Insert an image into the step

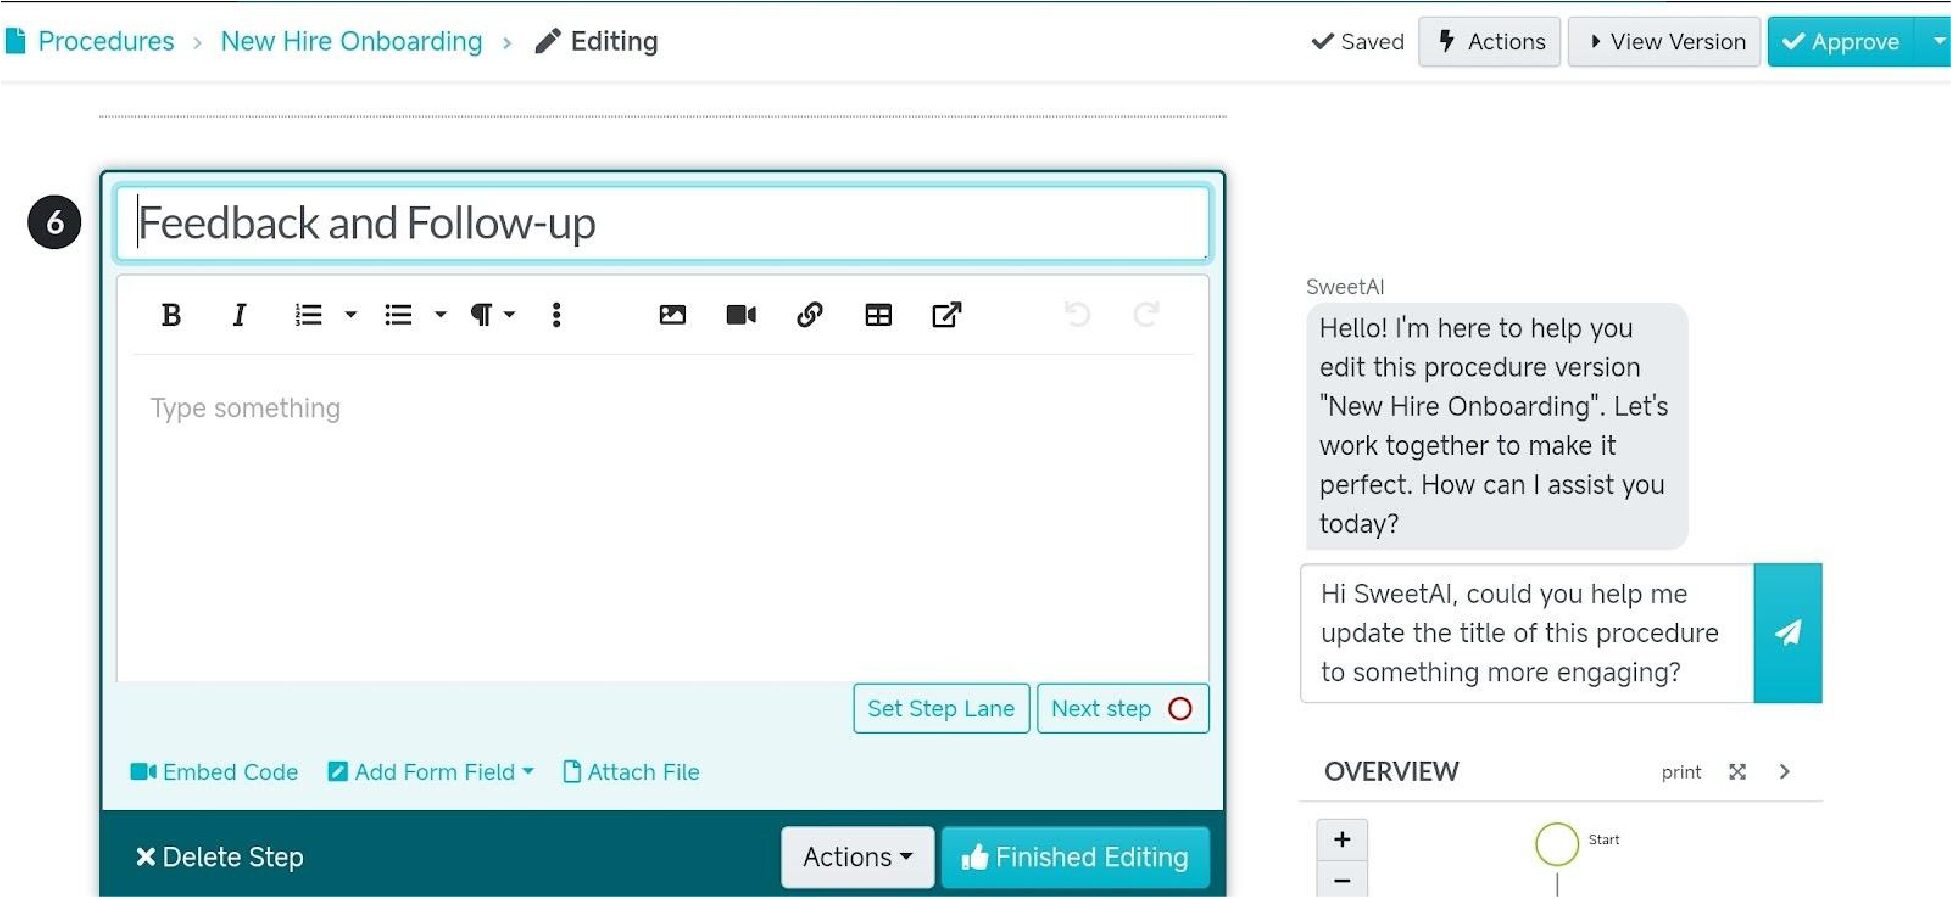[672, 315]
